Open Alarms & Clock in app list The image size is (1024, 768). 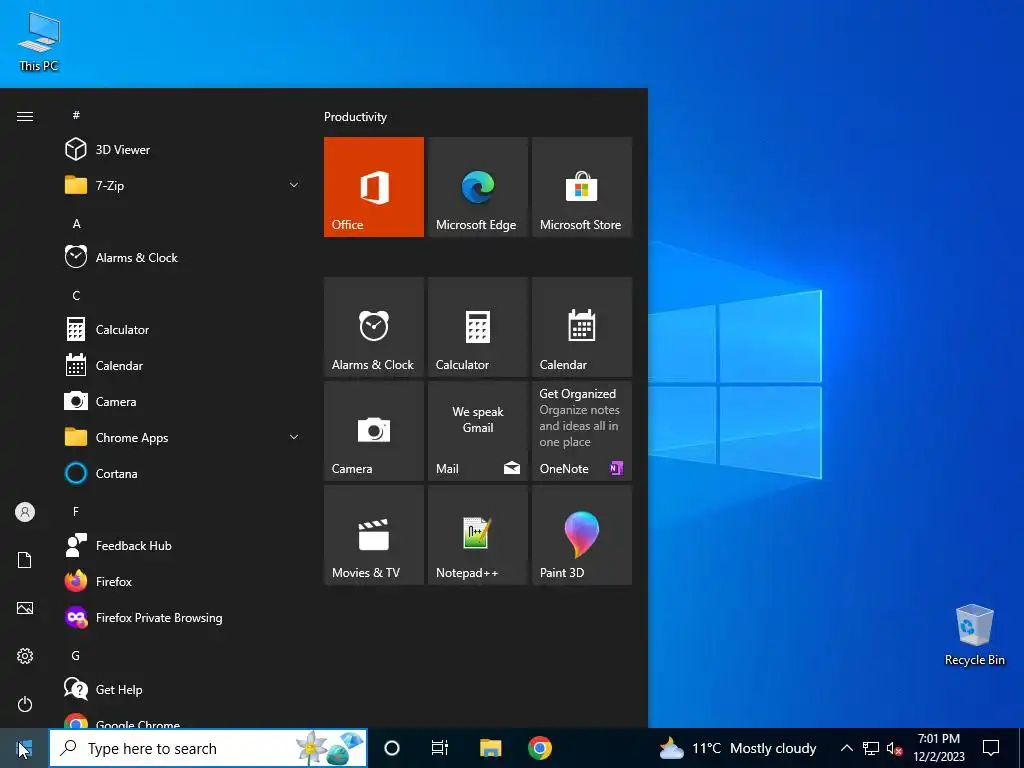pyautogui.click(x=182, y=257)
